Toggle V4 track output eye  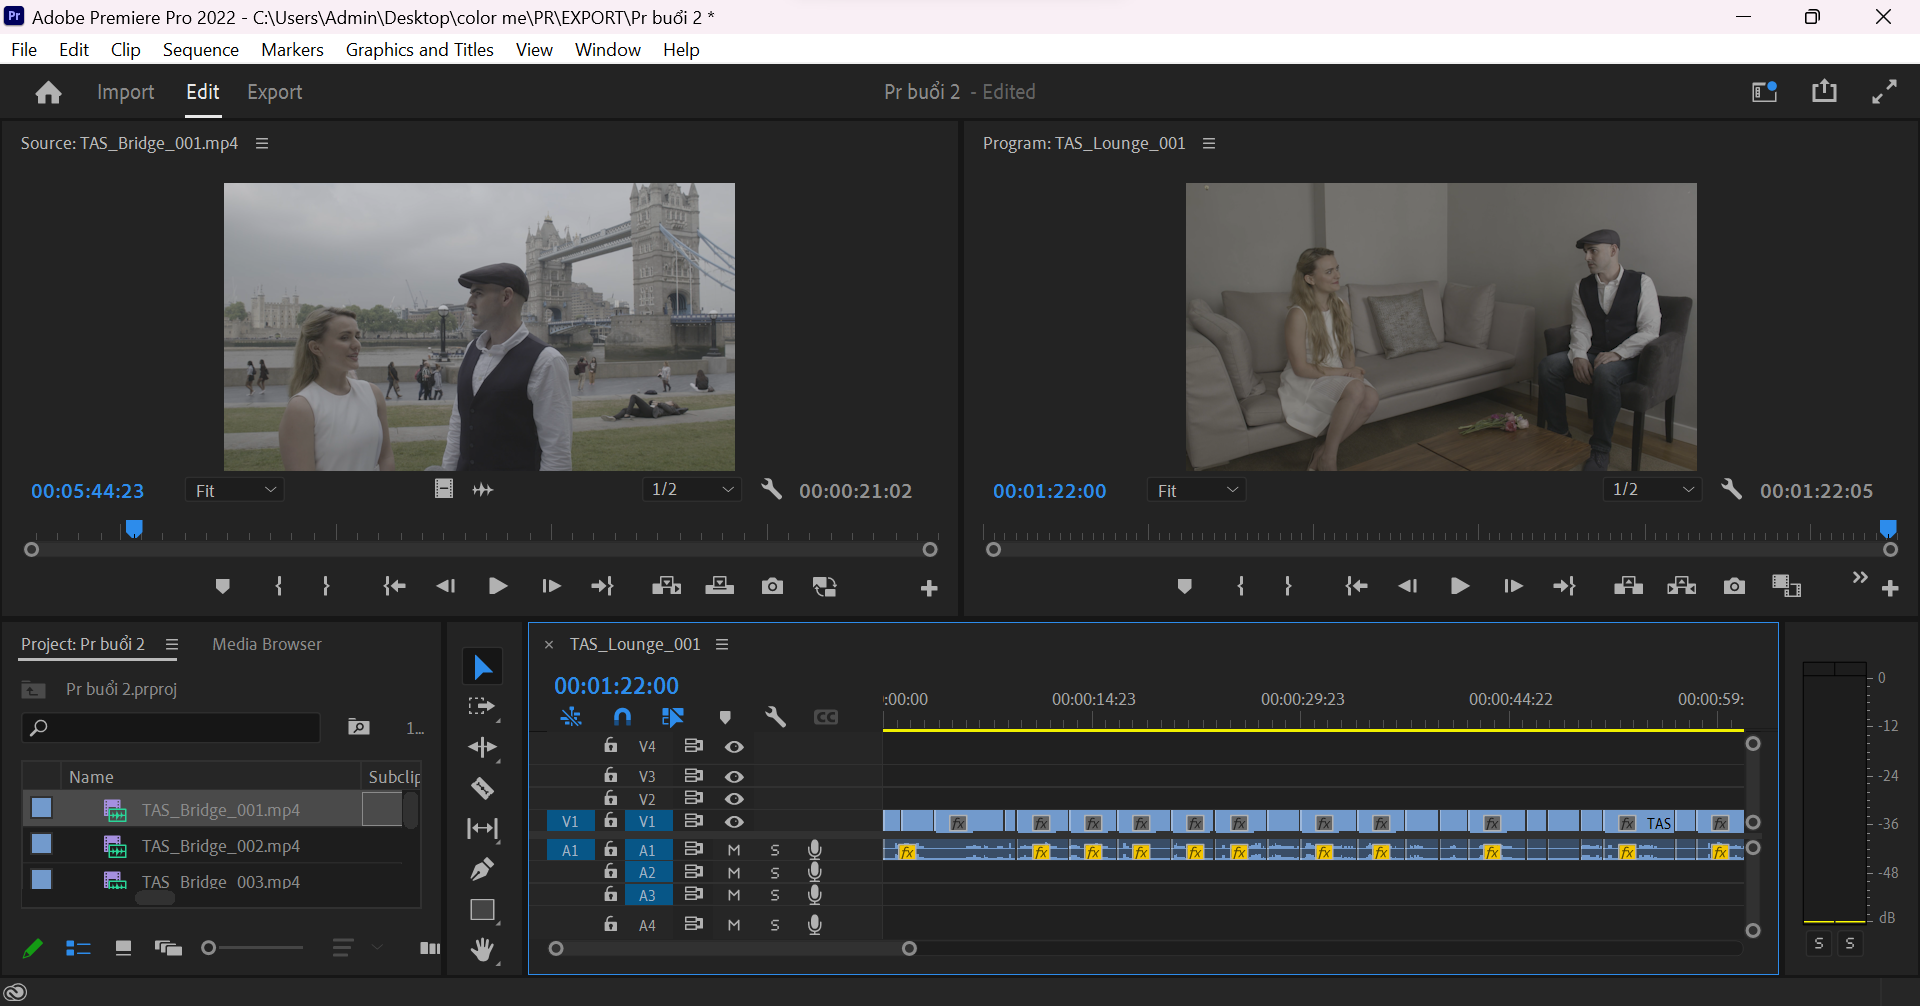(x=734, y=747)
